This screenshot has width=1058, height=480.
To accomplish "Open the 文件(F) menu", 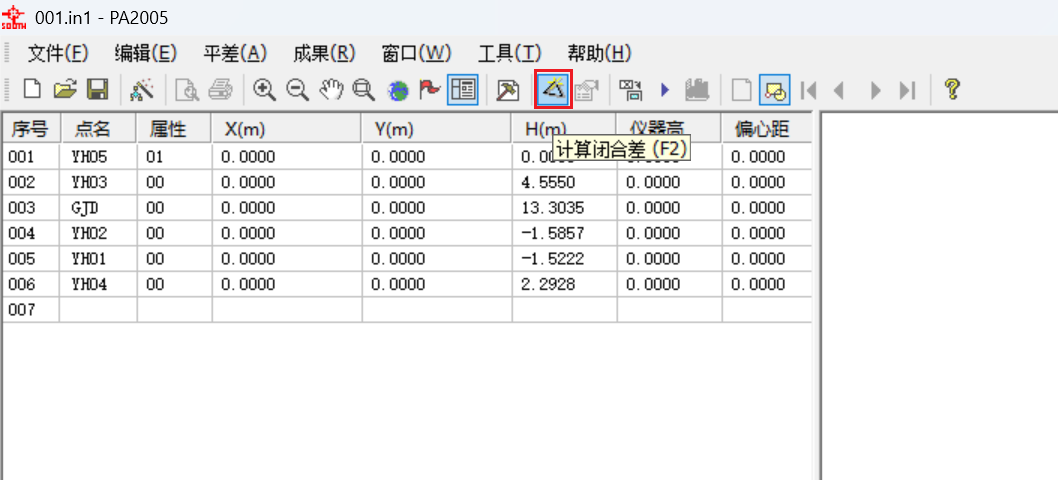I will (x=58, y=53).
